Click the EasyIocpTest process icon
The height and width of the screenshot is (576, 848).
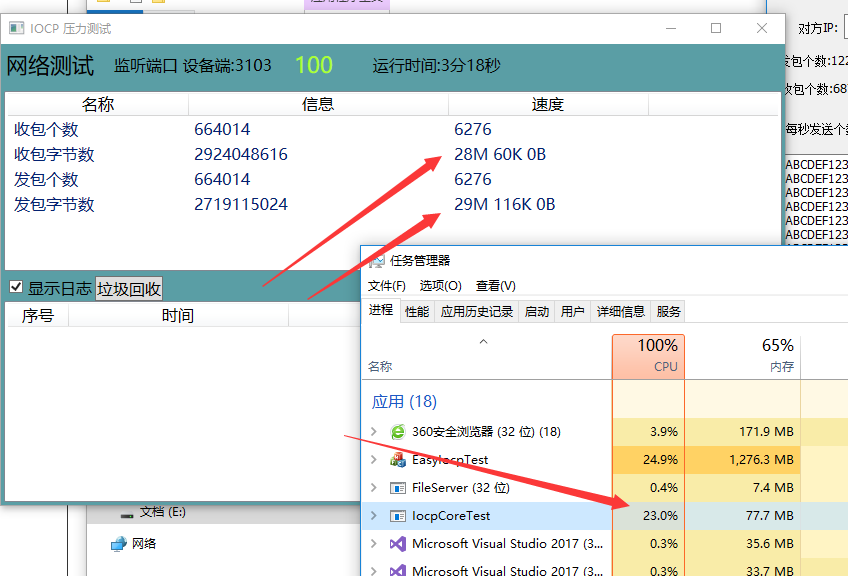point(397,460)
